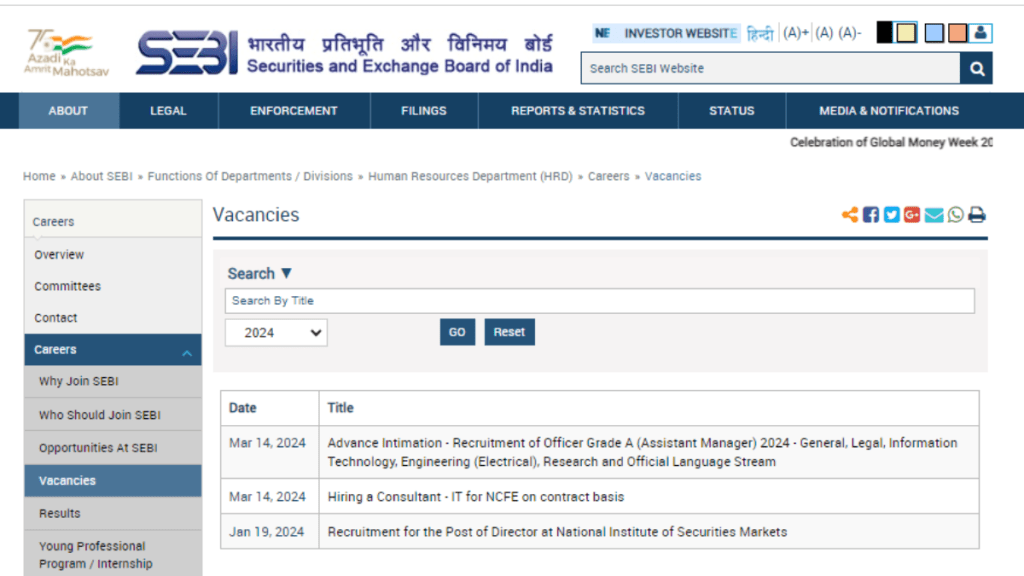This screenshot has height=576, width=1024.
Task: Click the magnifying glass search button
Action: tap(976, 69)
